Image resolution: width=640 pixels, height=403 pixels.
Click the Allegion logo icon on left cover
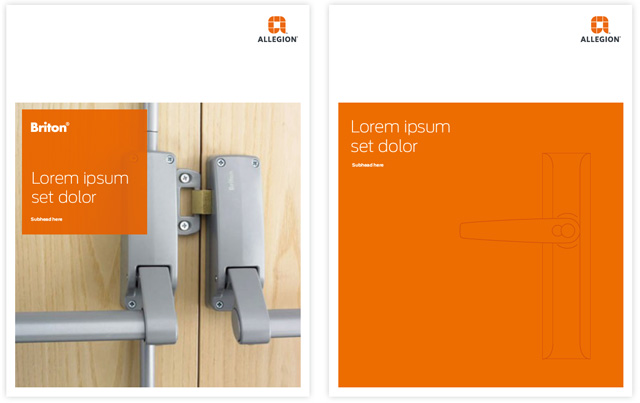[x=277, y=24]
